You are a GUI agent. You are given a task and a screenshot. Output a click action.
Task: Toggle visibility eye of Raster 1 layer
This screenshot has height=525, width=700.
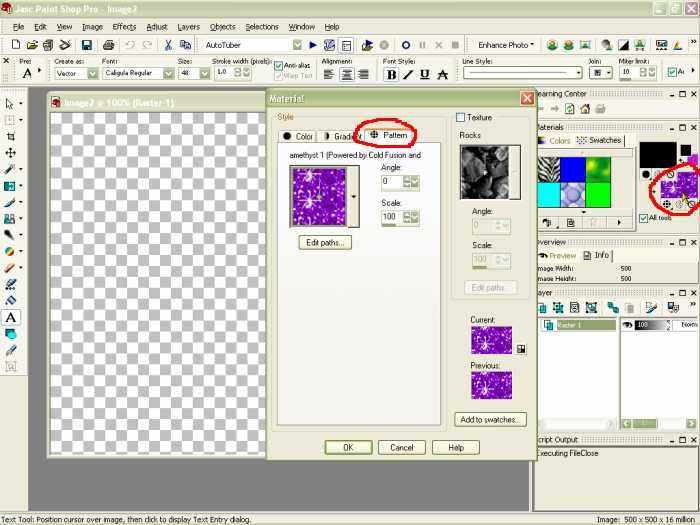click(627, 325)
